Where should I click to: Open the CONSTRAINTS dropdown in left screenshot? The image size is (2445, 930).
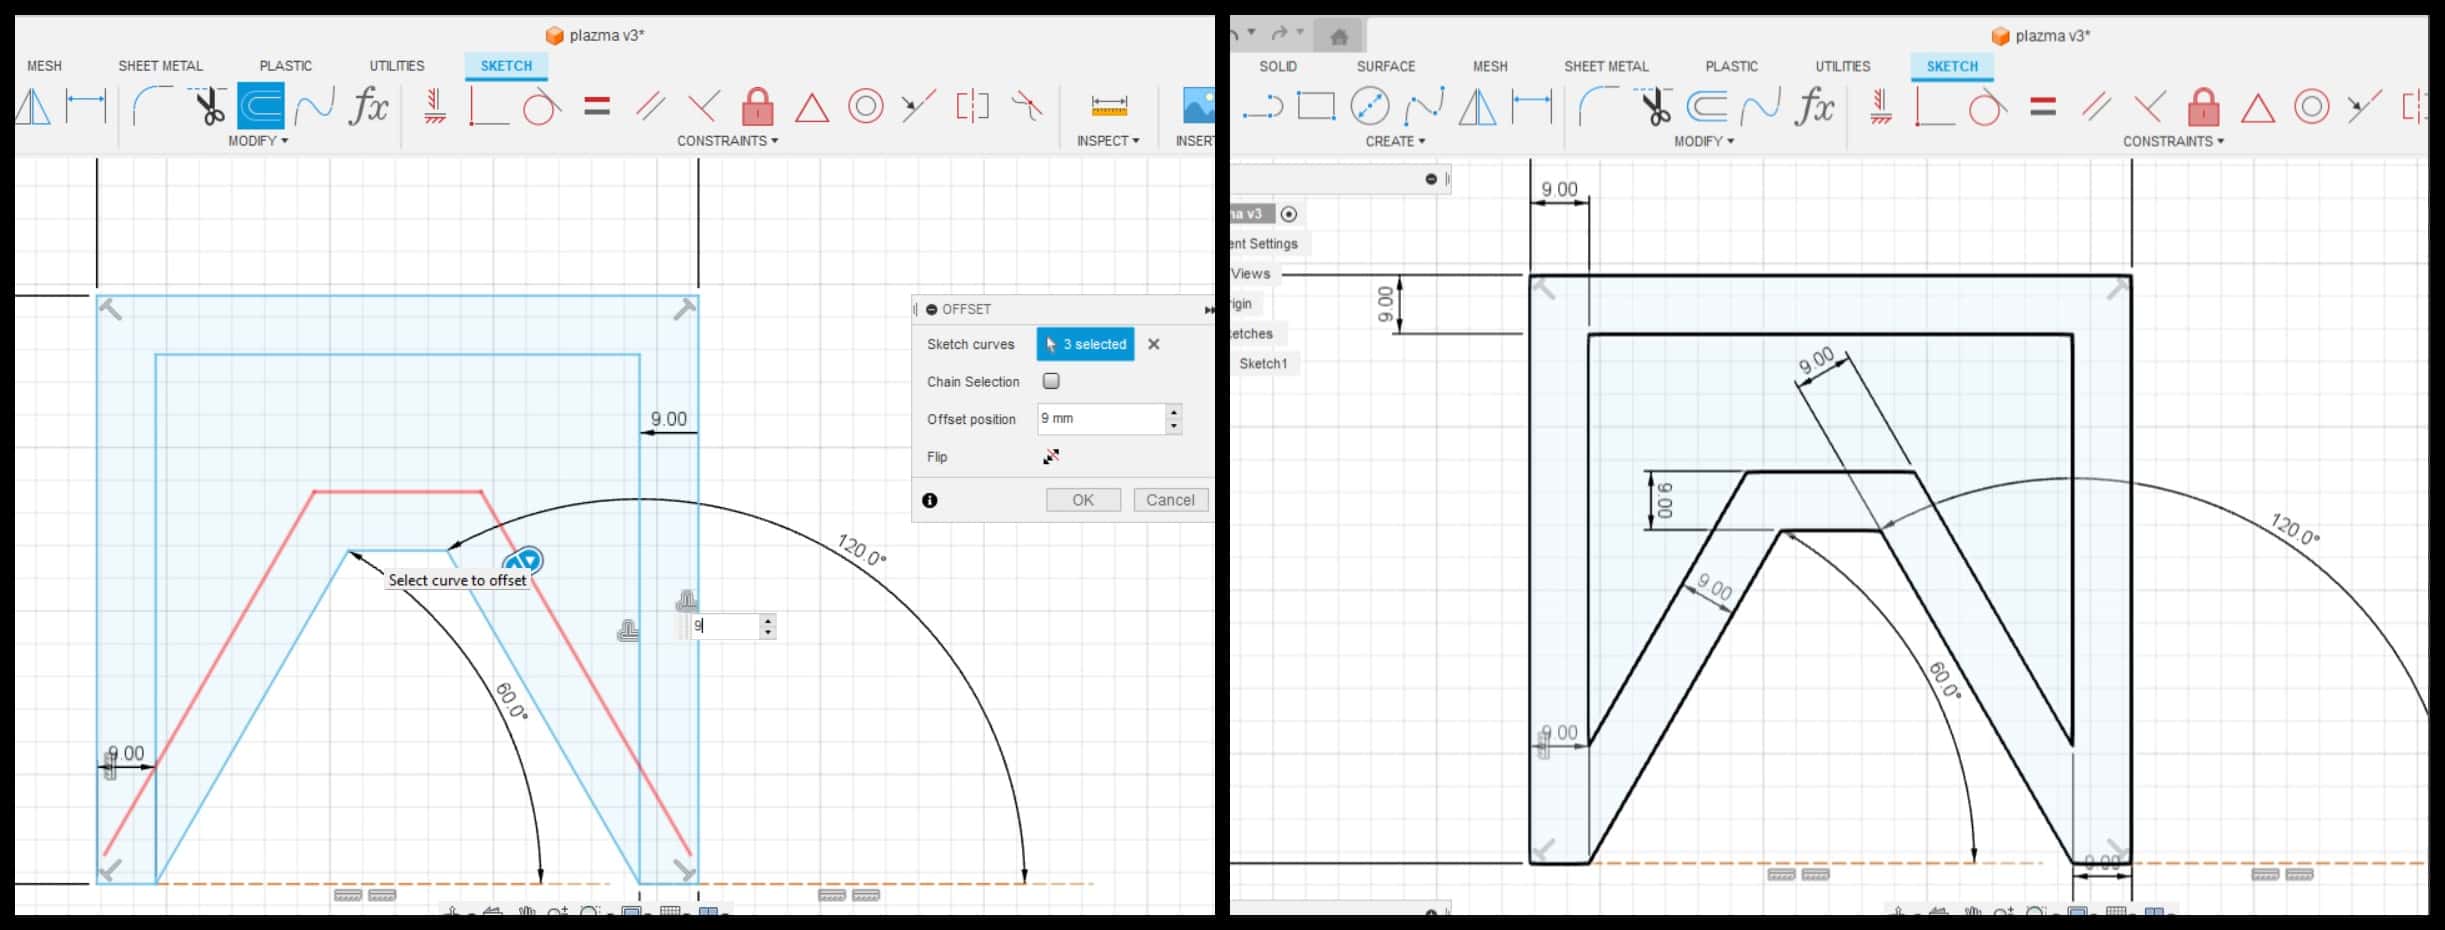click(x=727, y=141)
